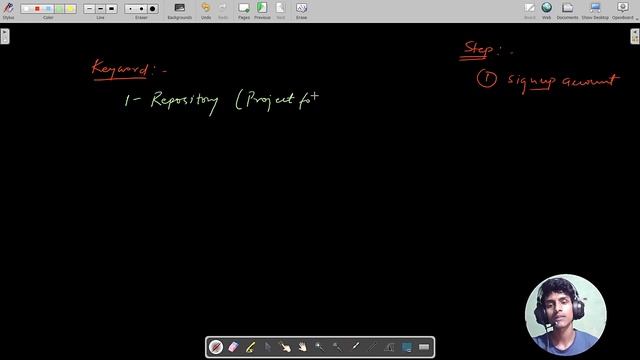Open the Stylus toolbar menu
The height and width of the screenshot is (360, 640).
(8, 10)
